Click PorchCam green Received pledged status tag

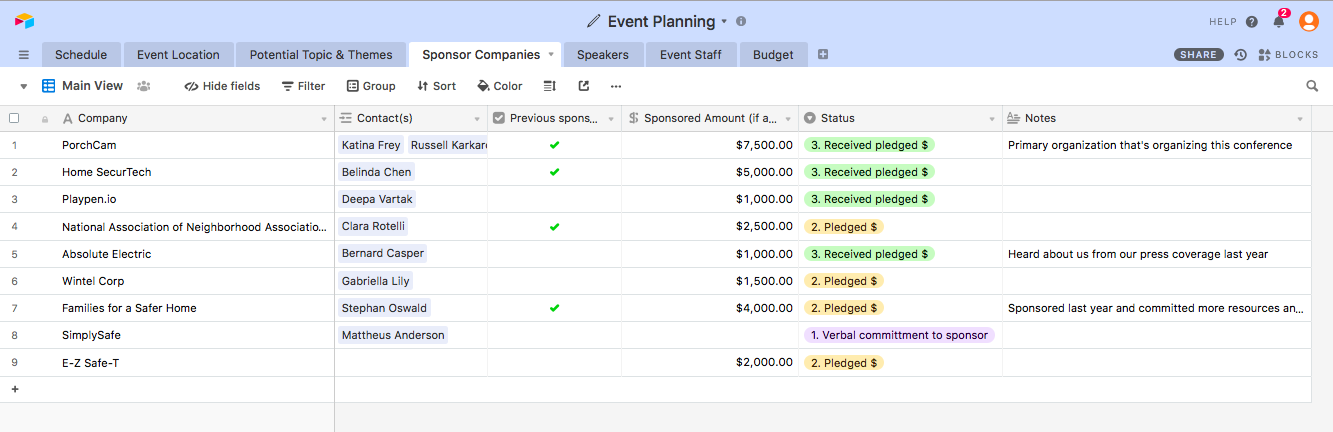(869, 145)
